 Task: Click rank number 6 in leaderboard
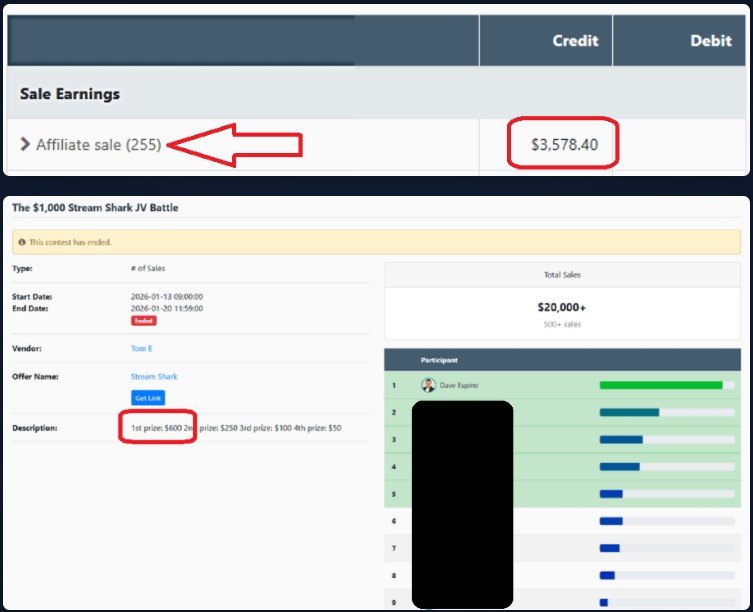tap(394, 521)
